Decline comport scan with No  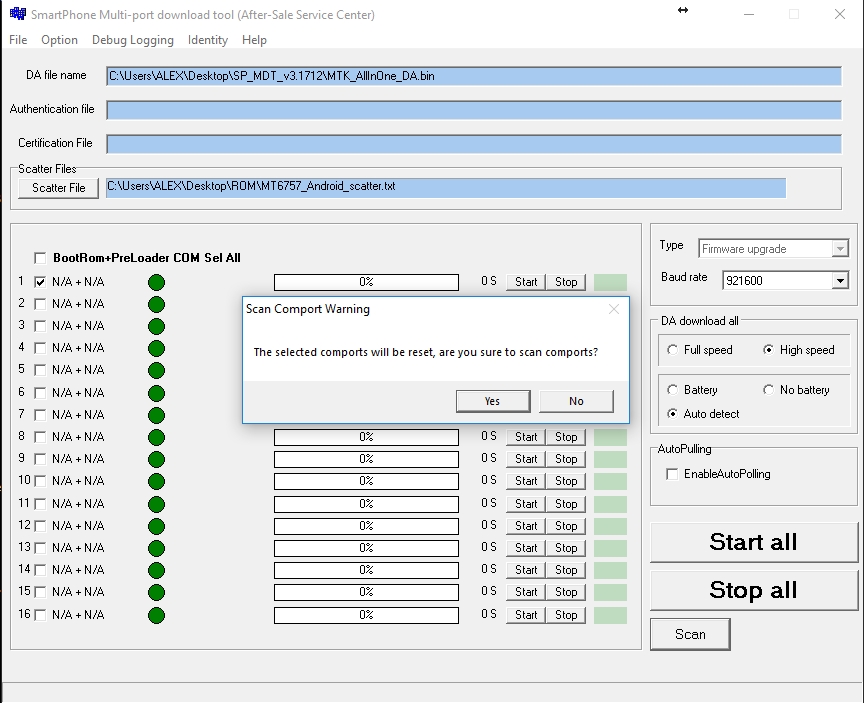click(576, 401)
